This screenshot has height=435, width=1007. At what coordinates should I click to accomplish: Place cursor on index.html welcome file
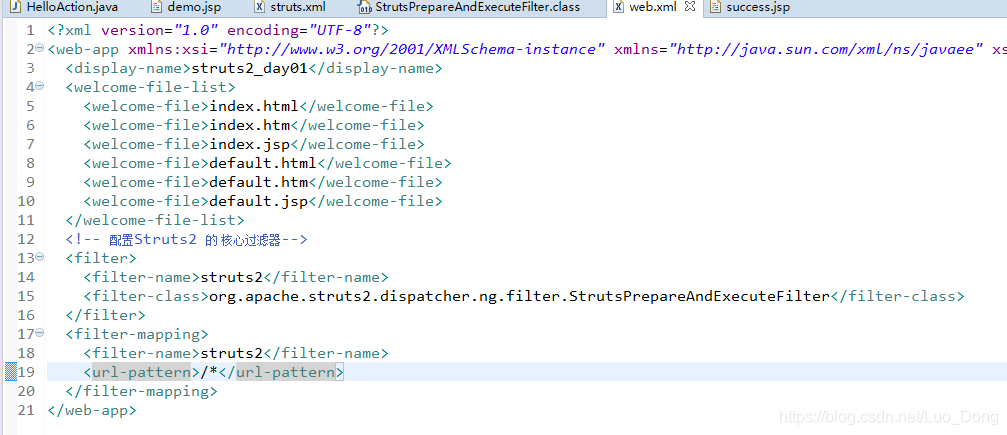point(254,106)
